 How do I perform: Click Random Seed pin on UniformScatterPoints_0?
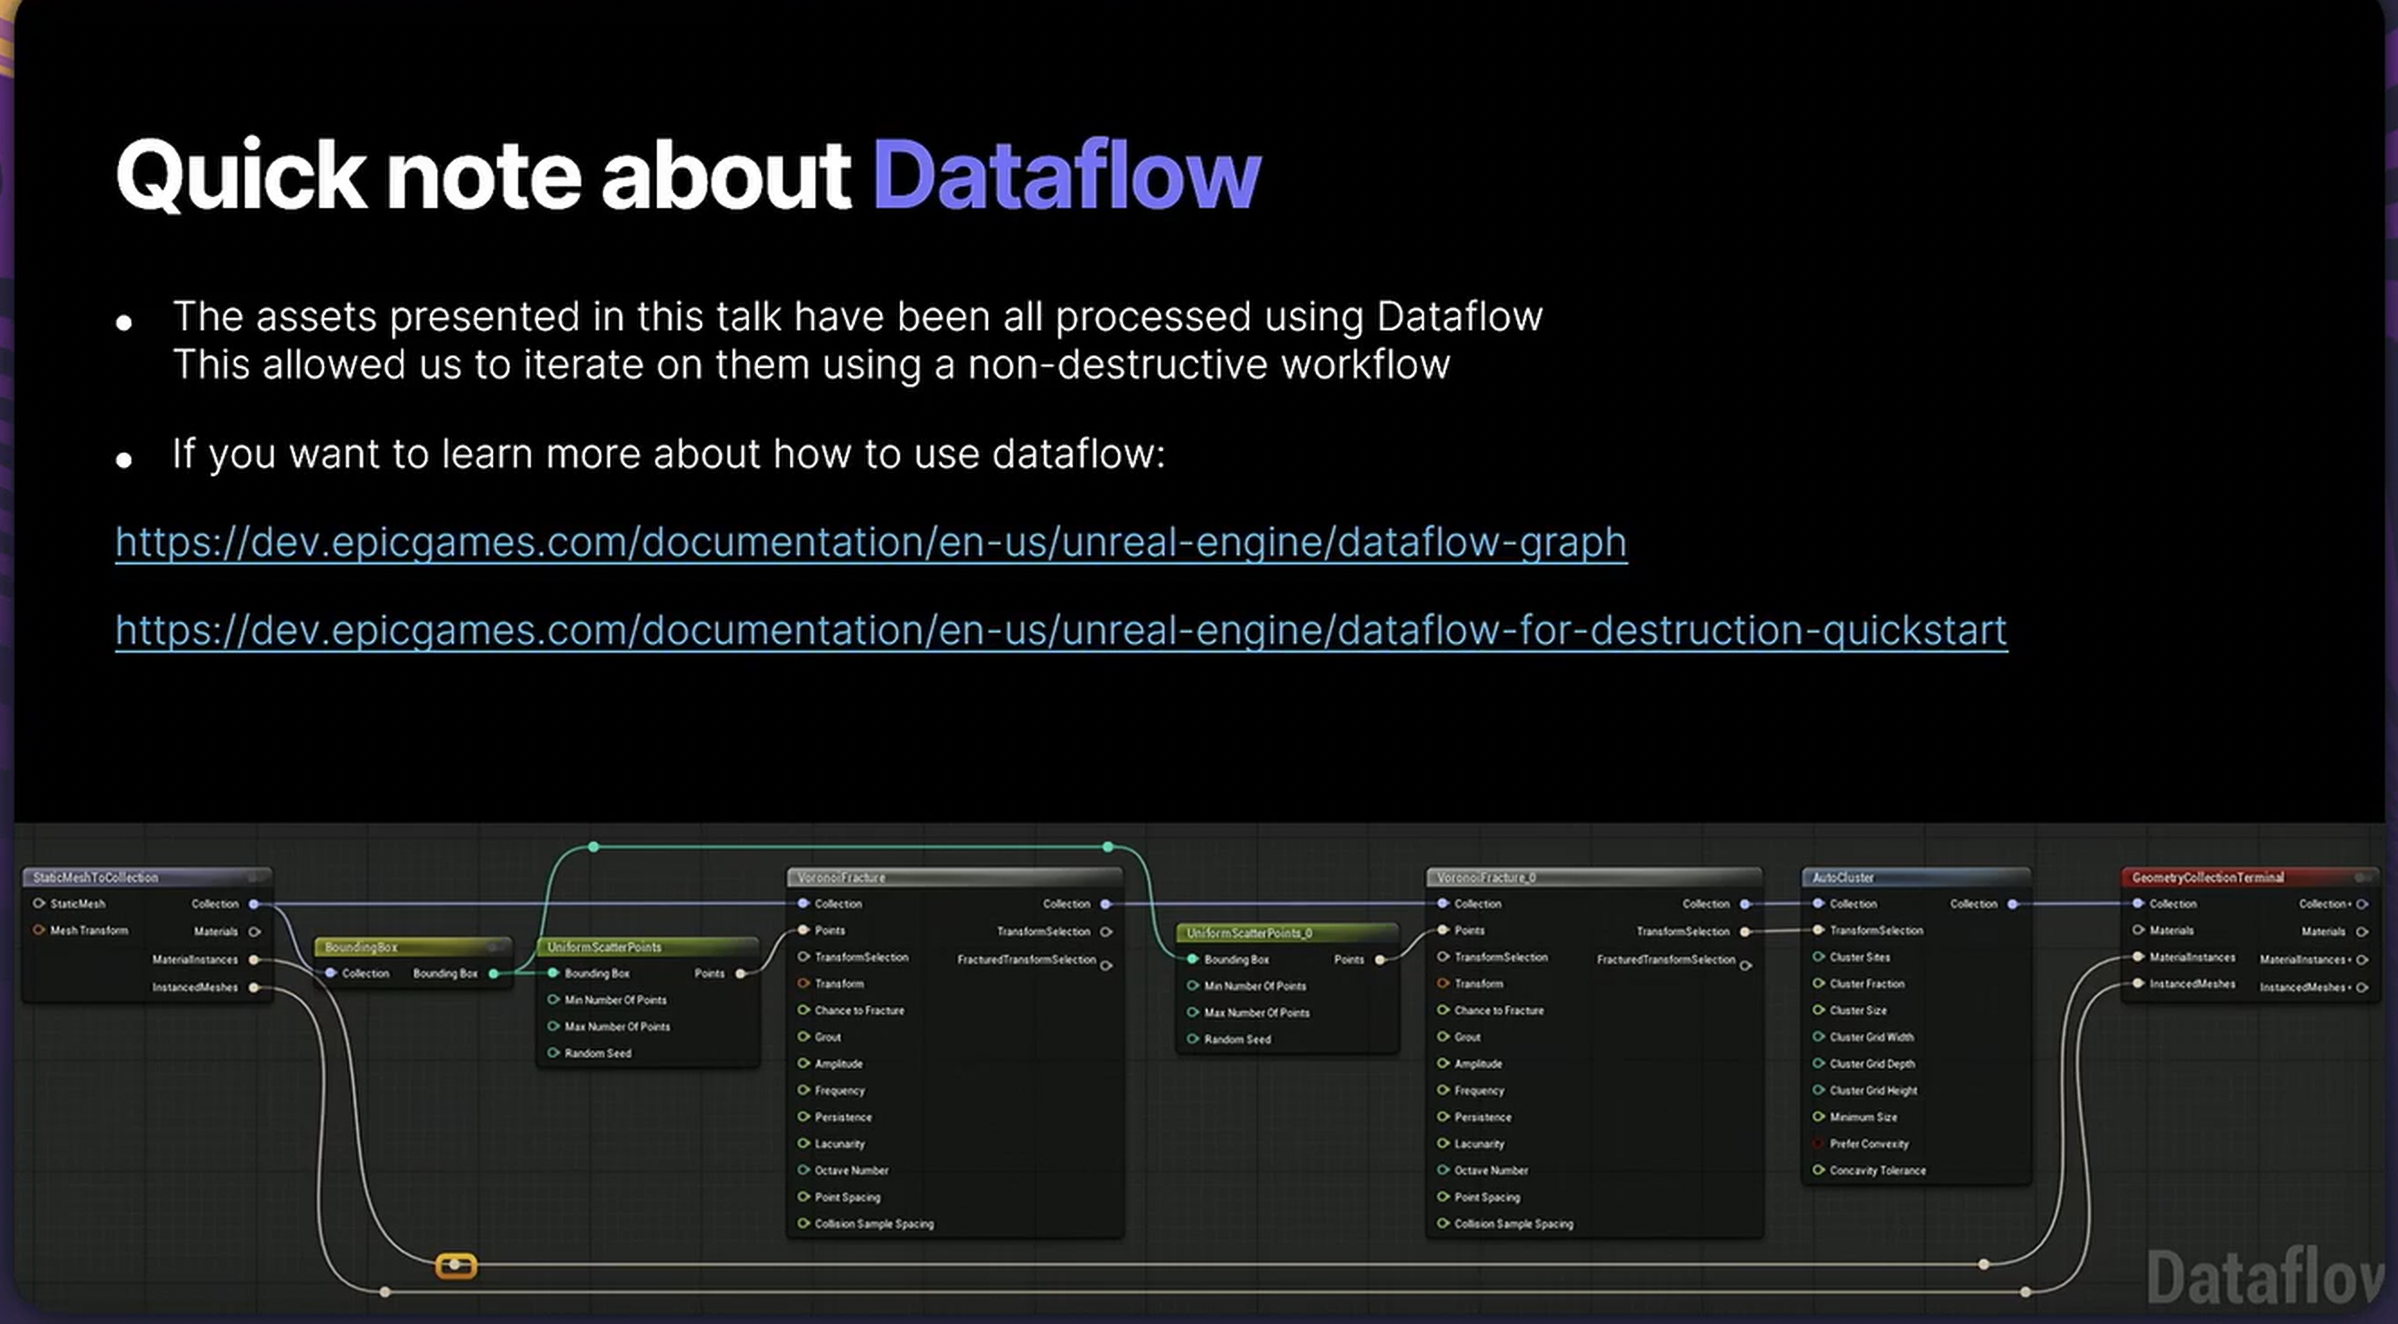[x=1192, y=1039]
